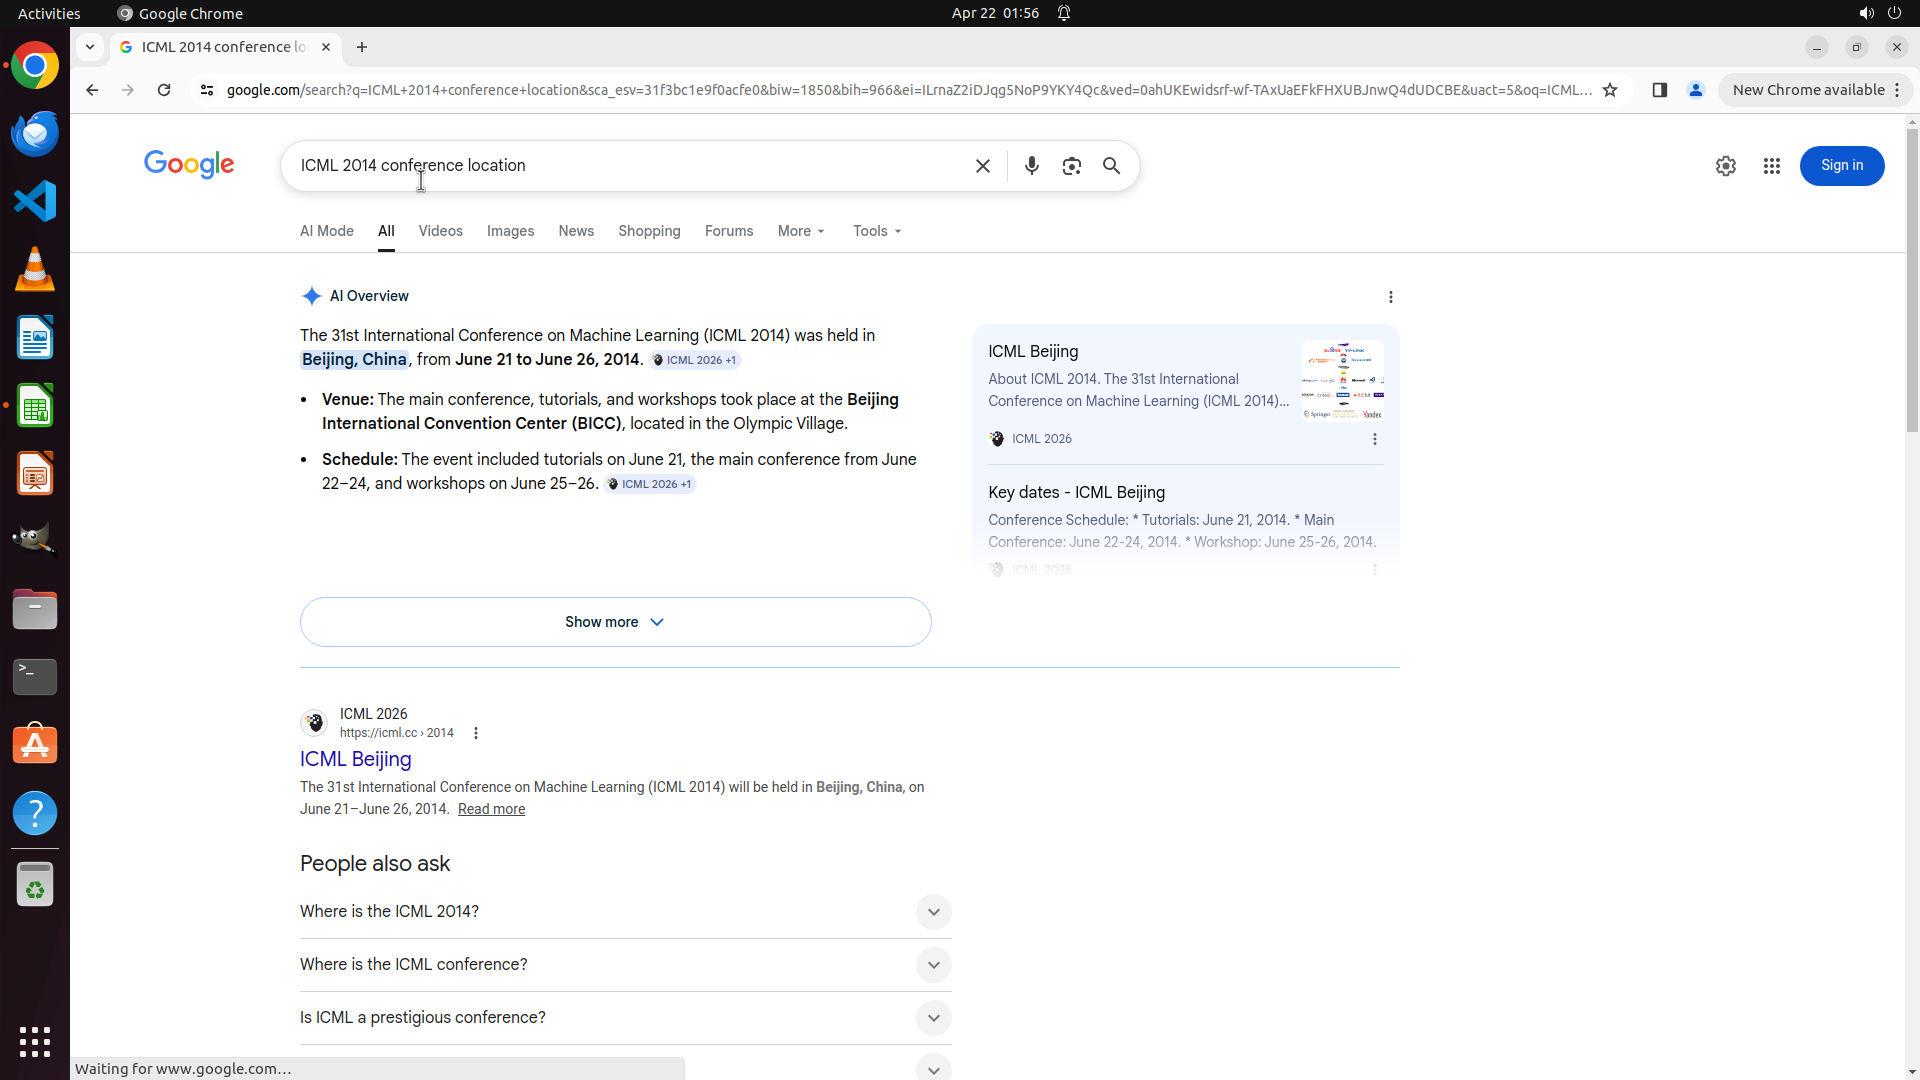Open the Tools dropdown
Image resolution: width=1920 pixels, height=1080 pixels.
tap(877, 231)
